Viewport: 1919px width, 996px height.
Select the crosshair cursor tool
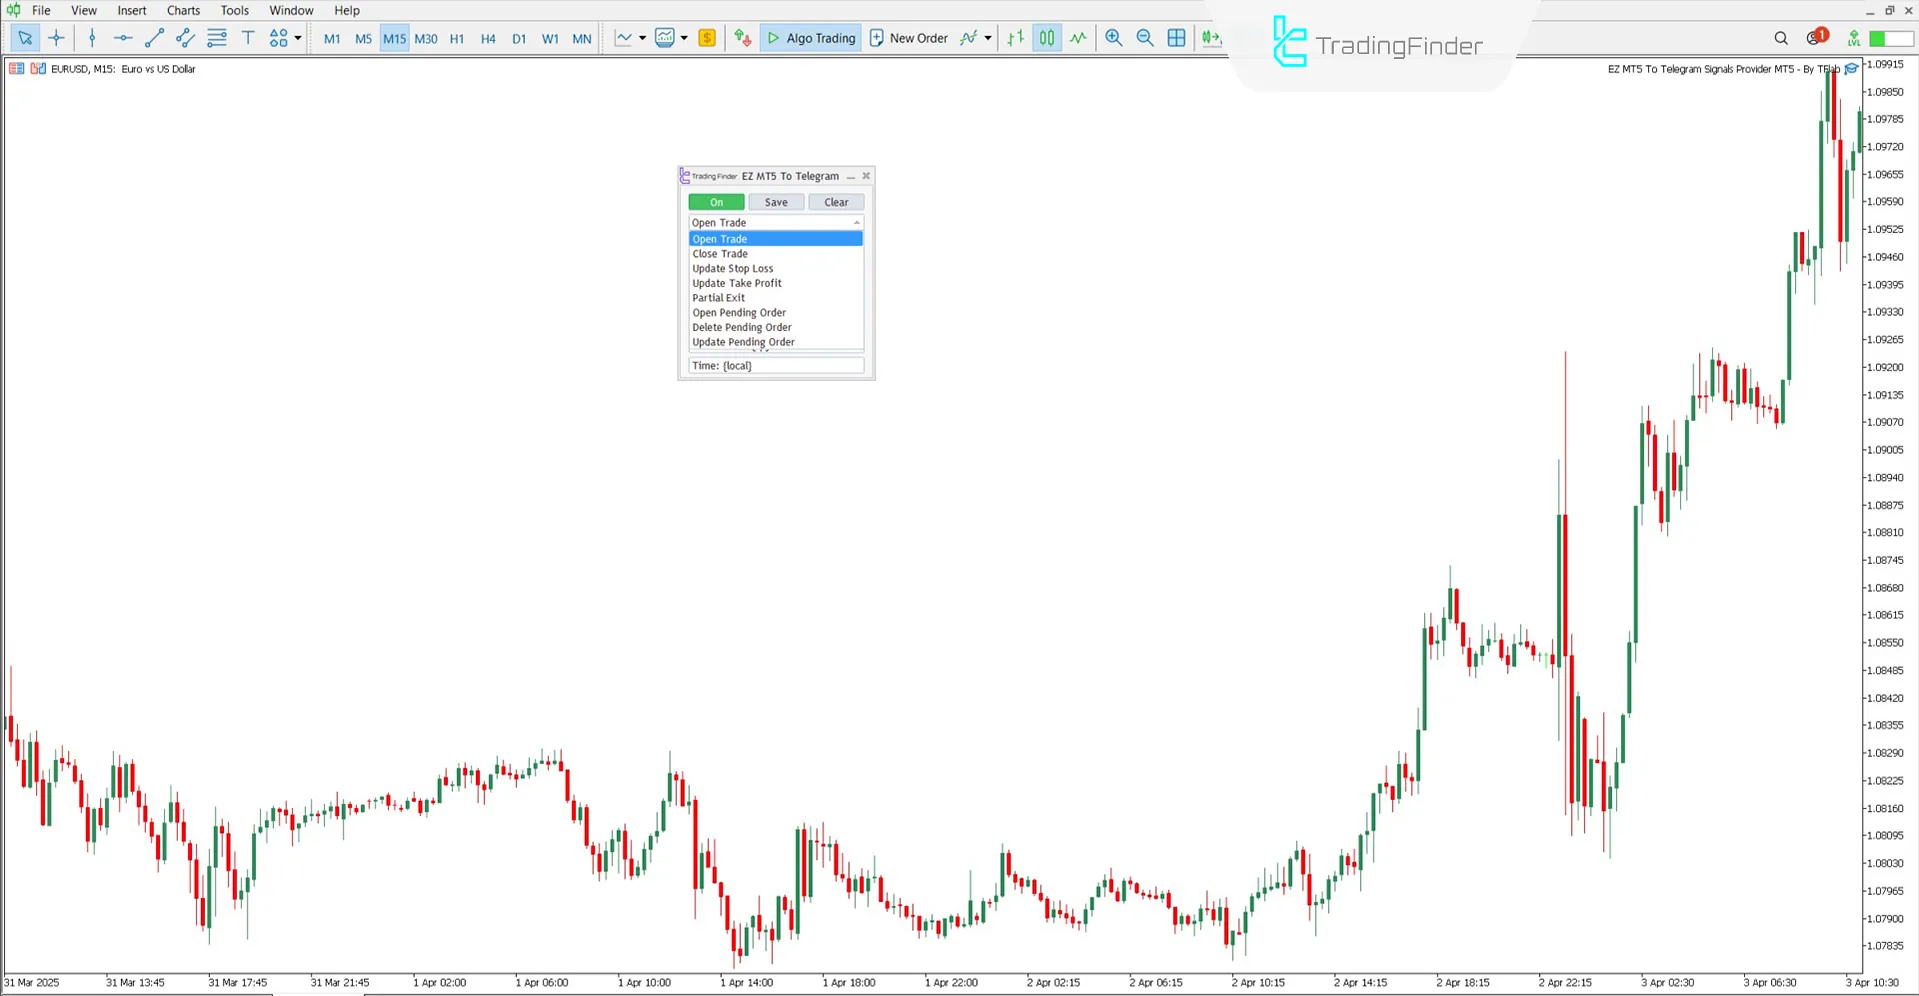(x=56, y=38)
